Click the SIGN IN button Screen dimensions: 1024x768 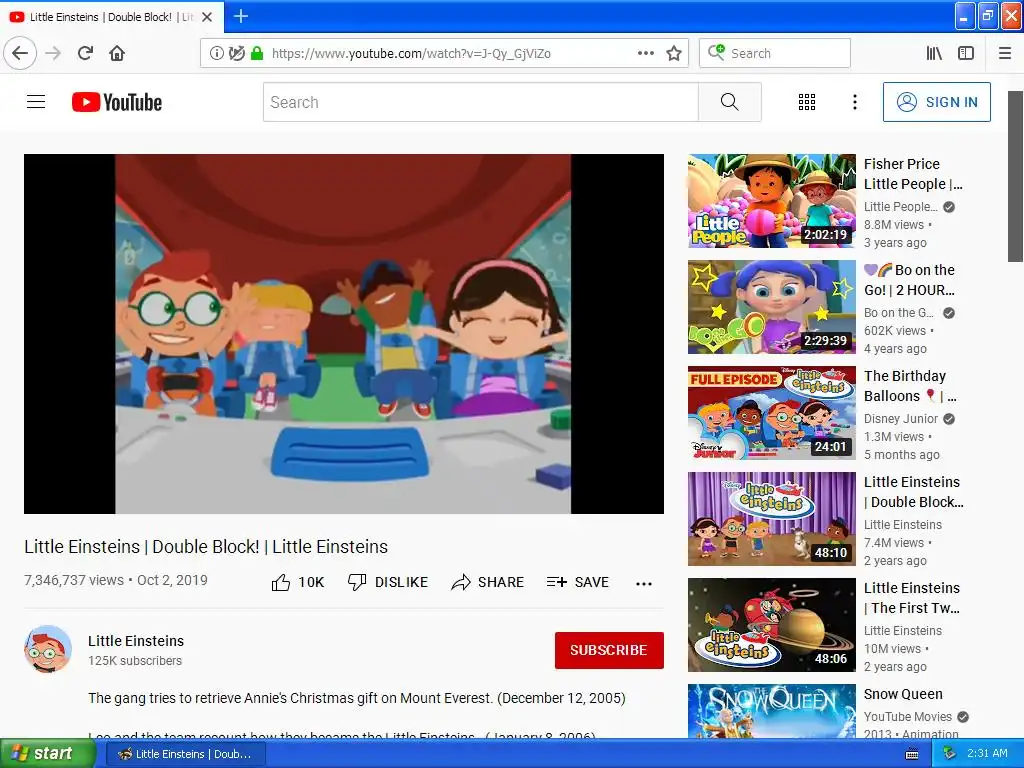[936, 102]
